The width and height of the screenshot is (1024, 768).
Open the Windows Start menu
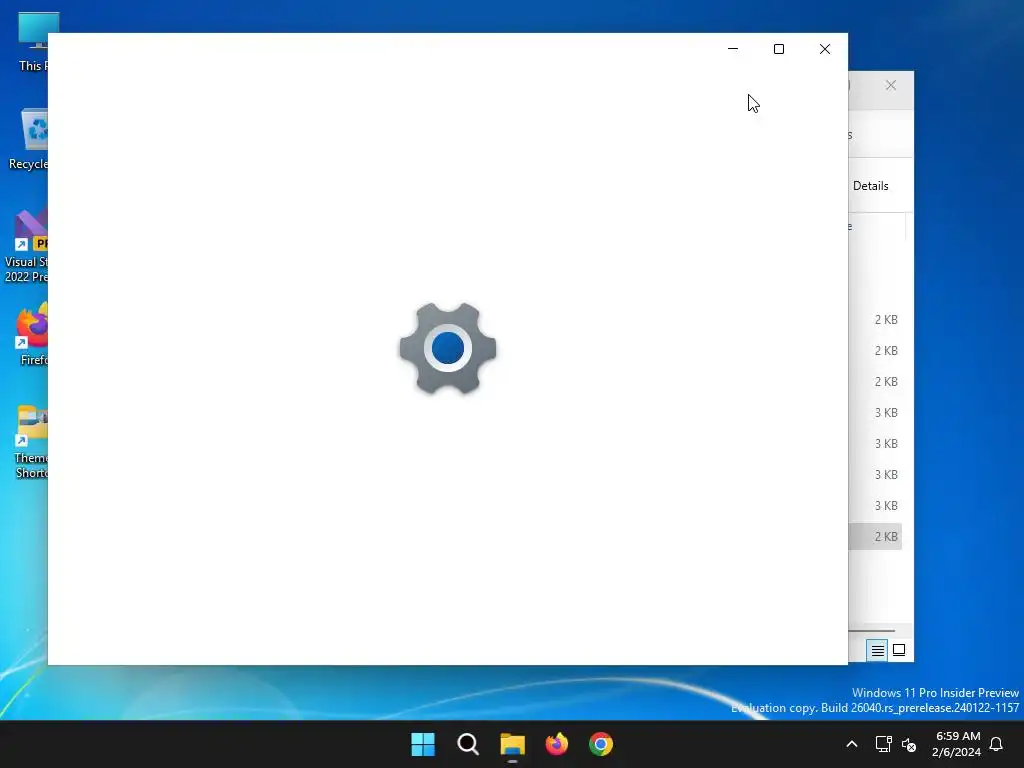pos(423,744)
